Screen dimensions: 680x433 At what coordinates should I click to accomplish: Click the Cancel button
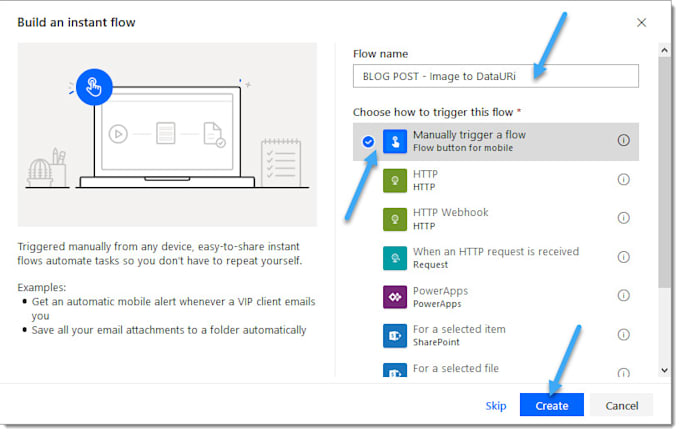tap(621, 405)
